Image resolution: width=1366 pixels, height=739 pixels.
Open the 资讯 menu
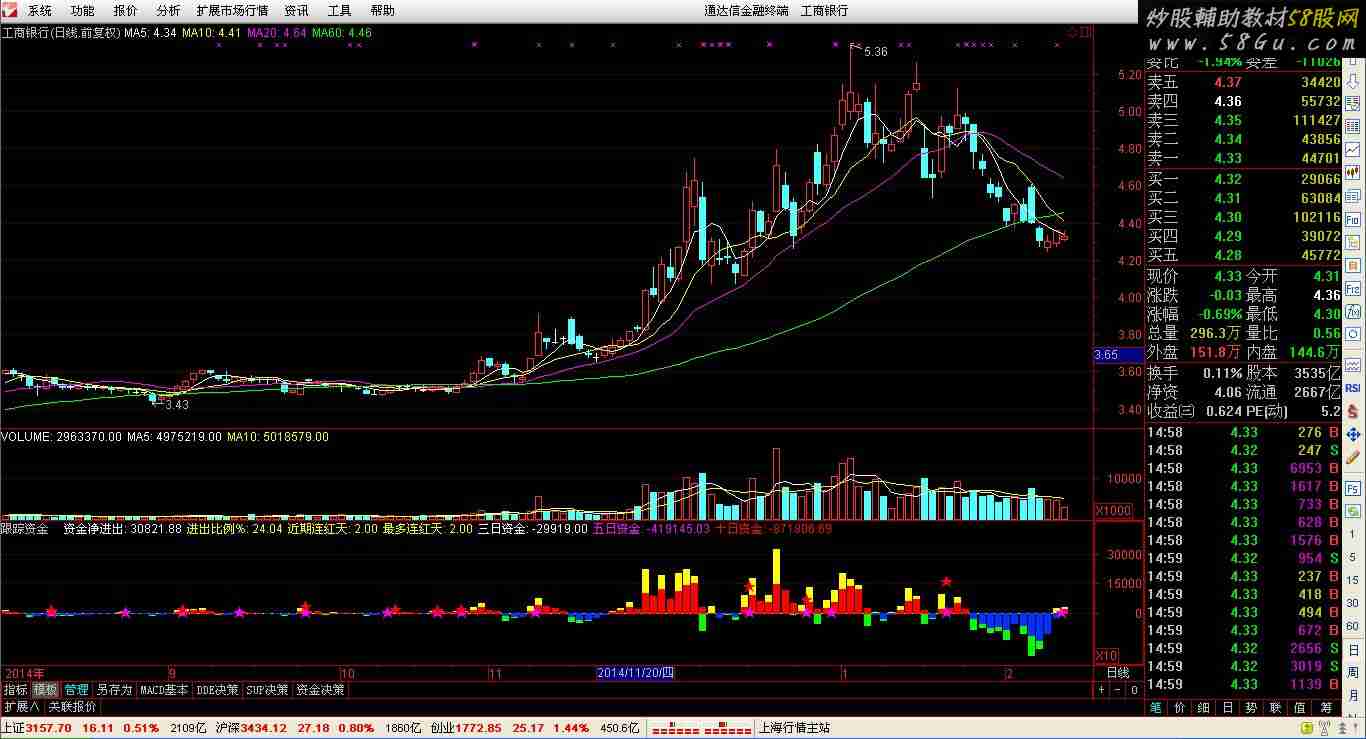[297, 10]
